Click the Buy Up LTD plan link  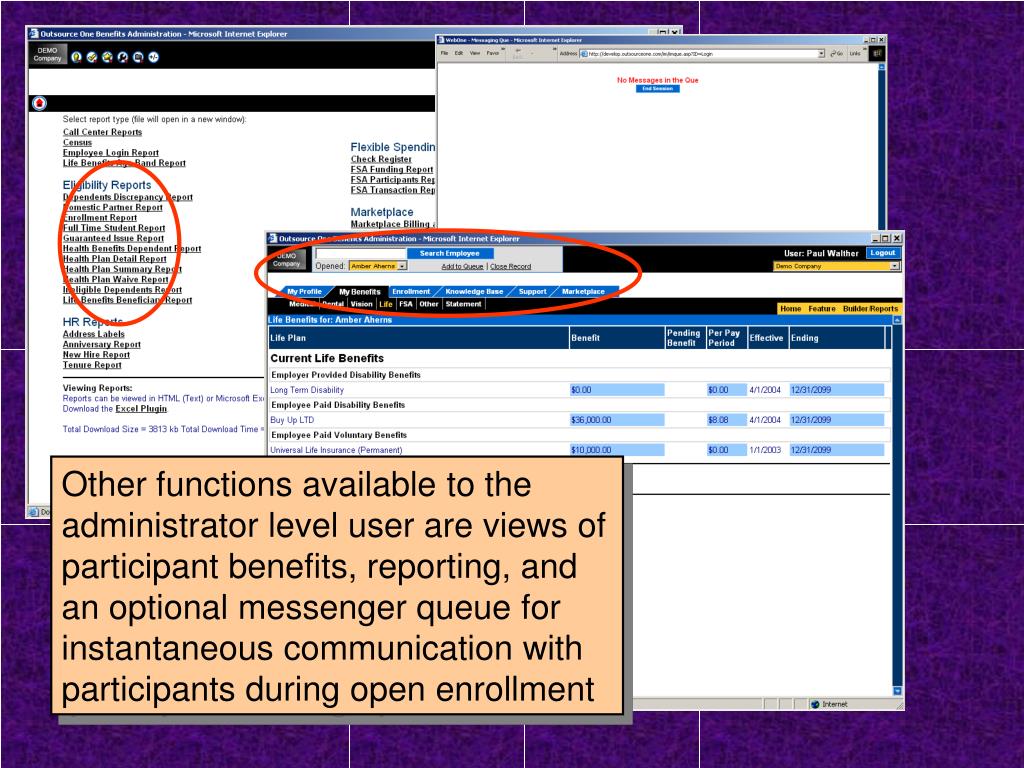tap(292, 420)
